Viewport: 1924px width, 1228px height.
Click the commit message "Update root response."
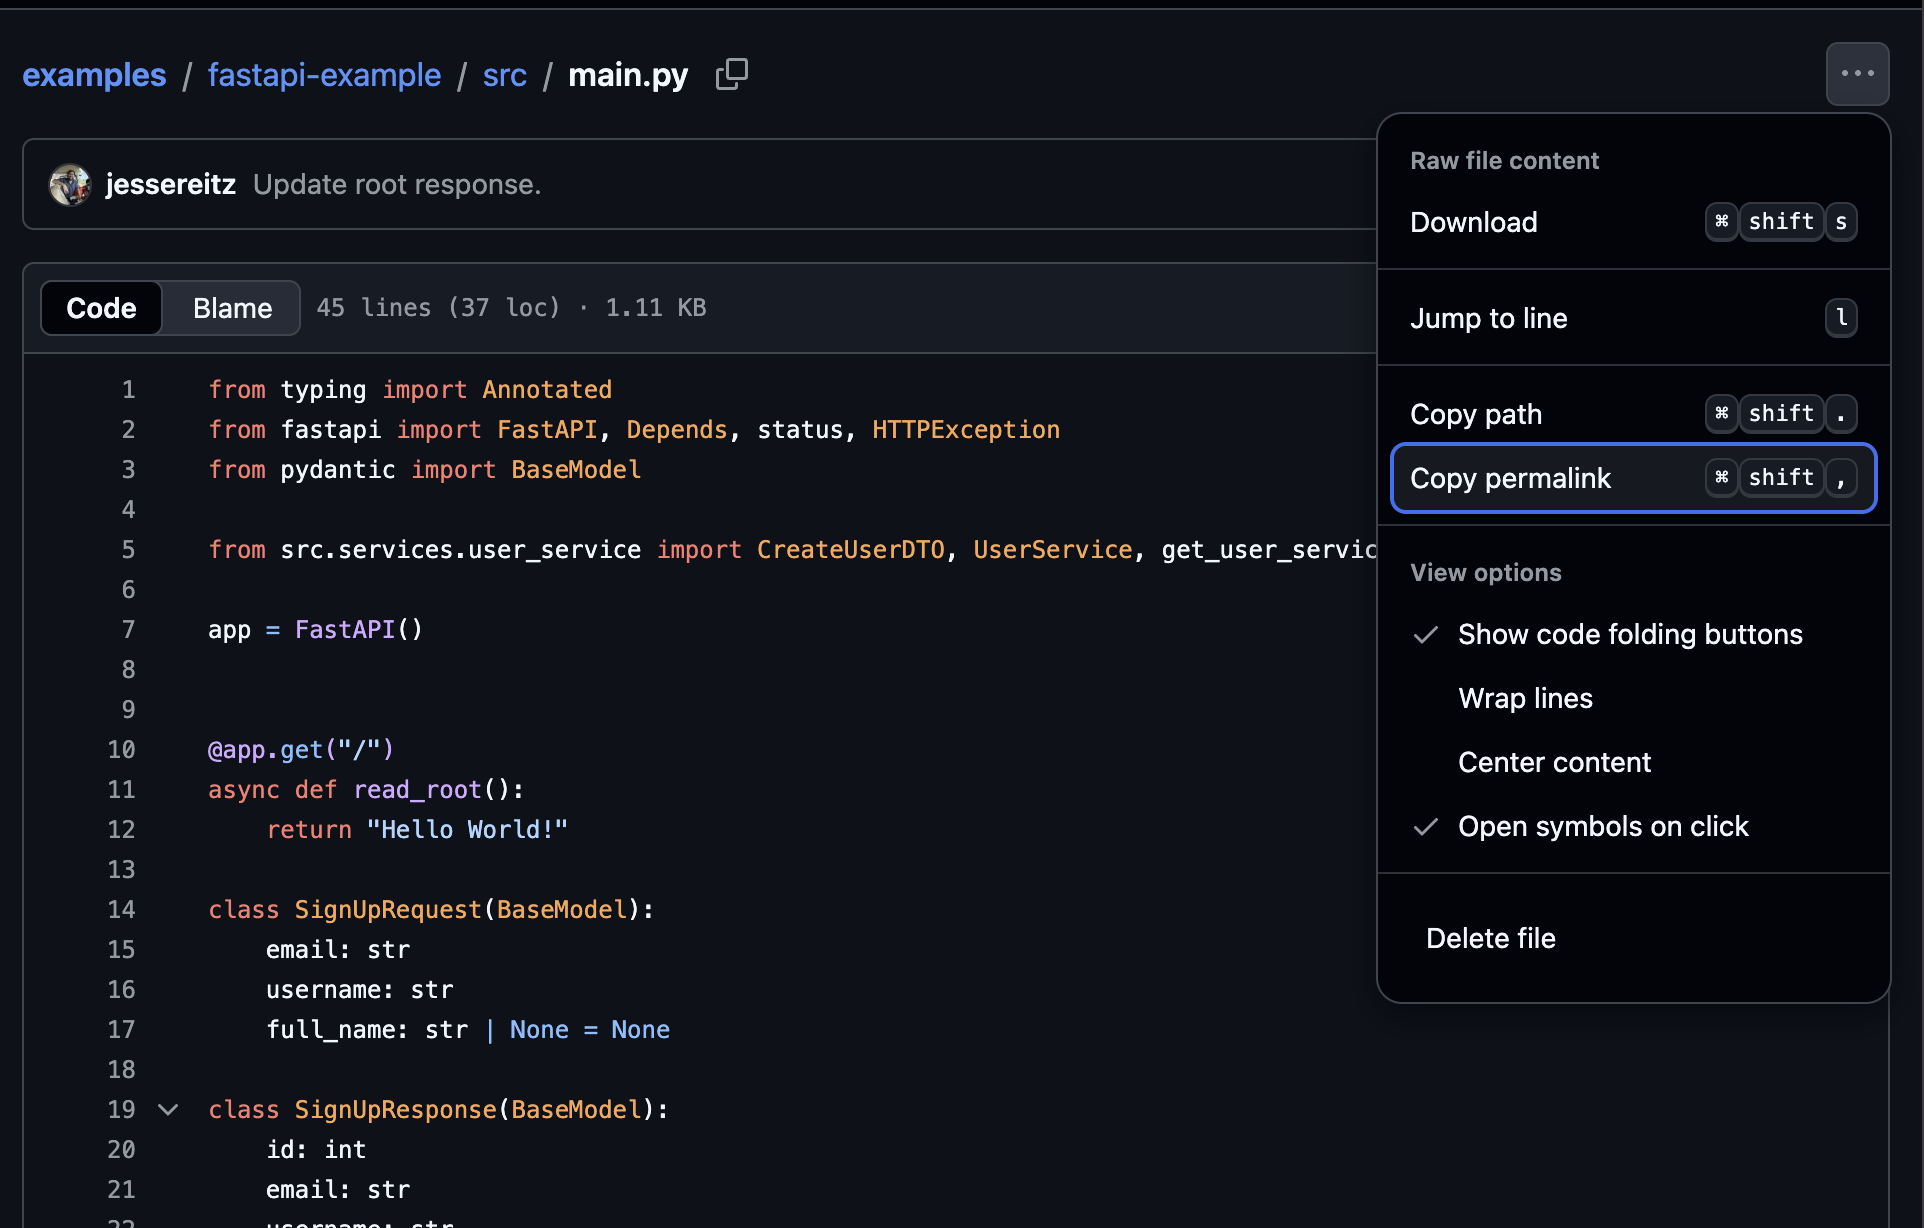coord(397,184)
